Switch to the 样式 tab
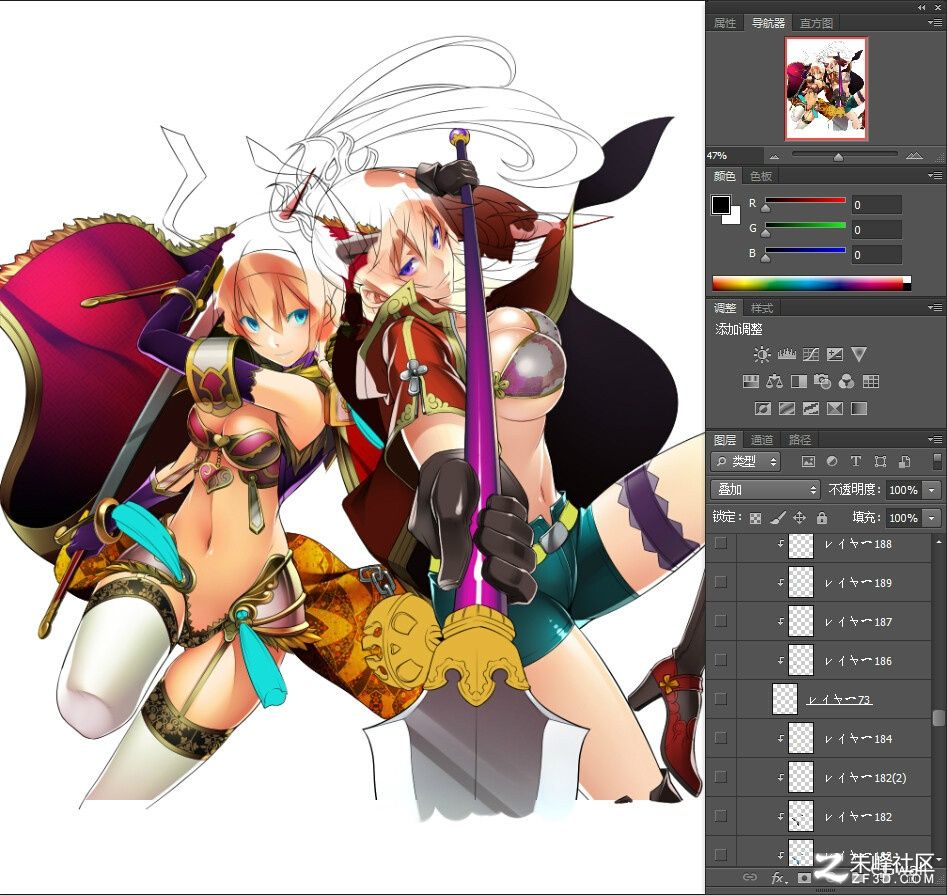The height and width of the screenshot is (895, 947). click(762, 308)
